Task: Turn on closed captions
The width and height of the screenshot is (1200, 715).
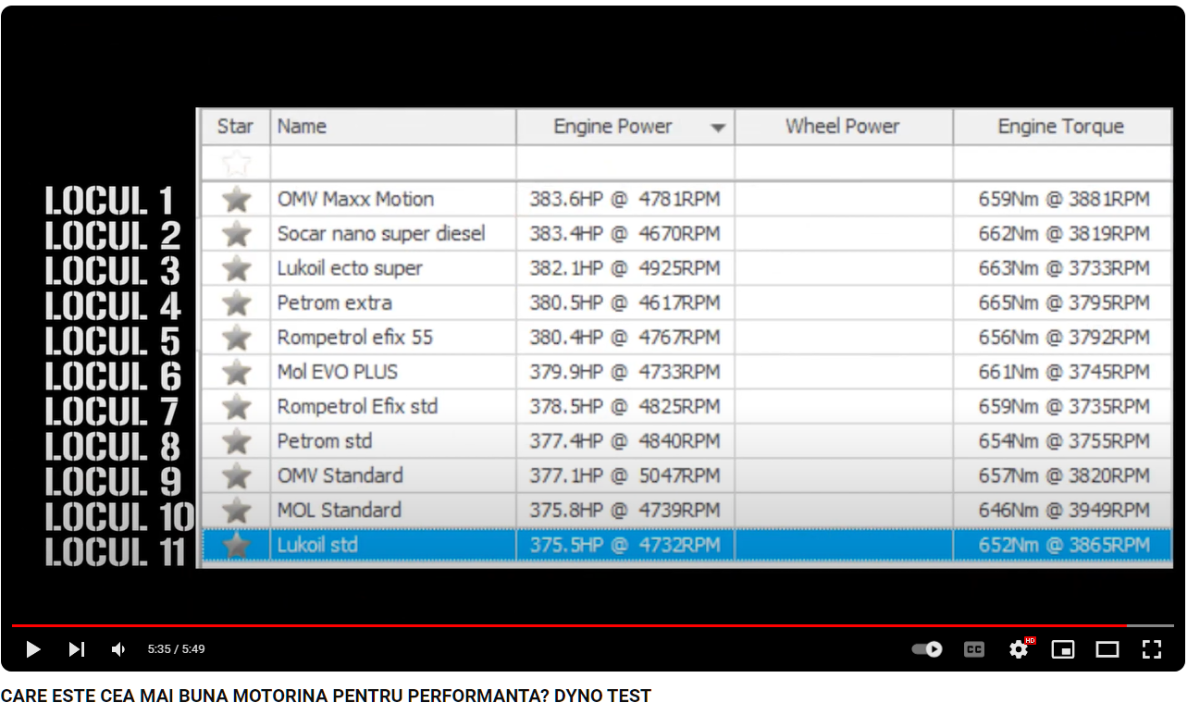Action: click(x=973, y=650)
